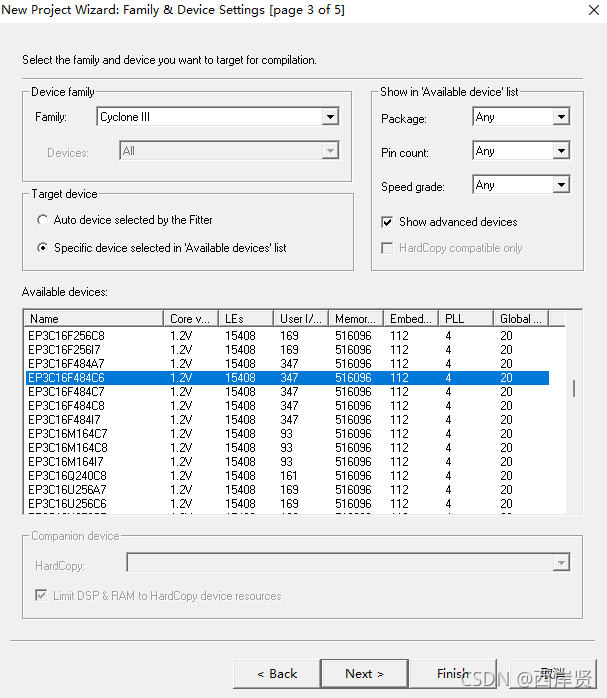Sort by the Name column header
607x698 pixels.
point(93,319)
